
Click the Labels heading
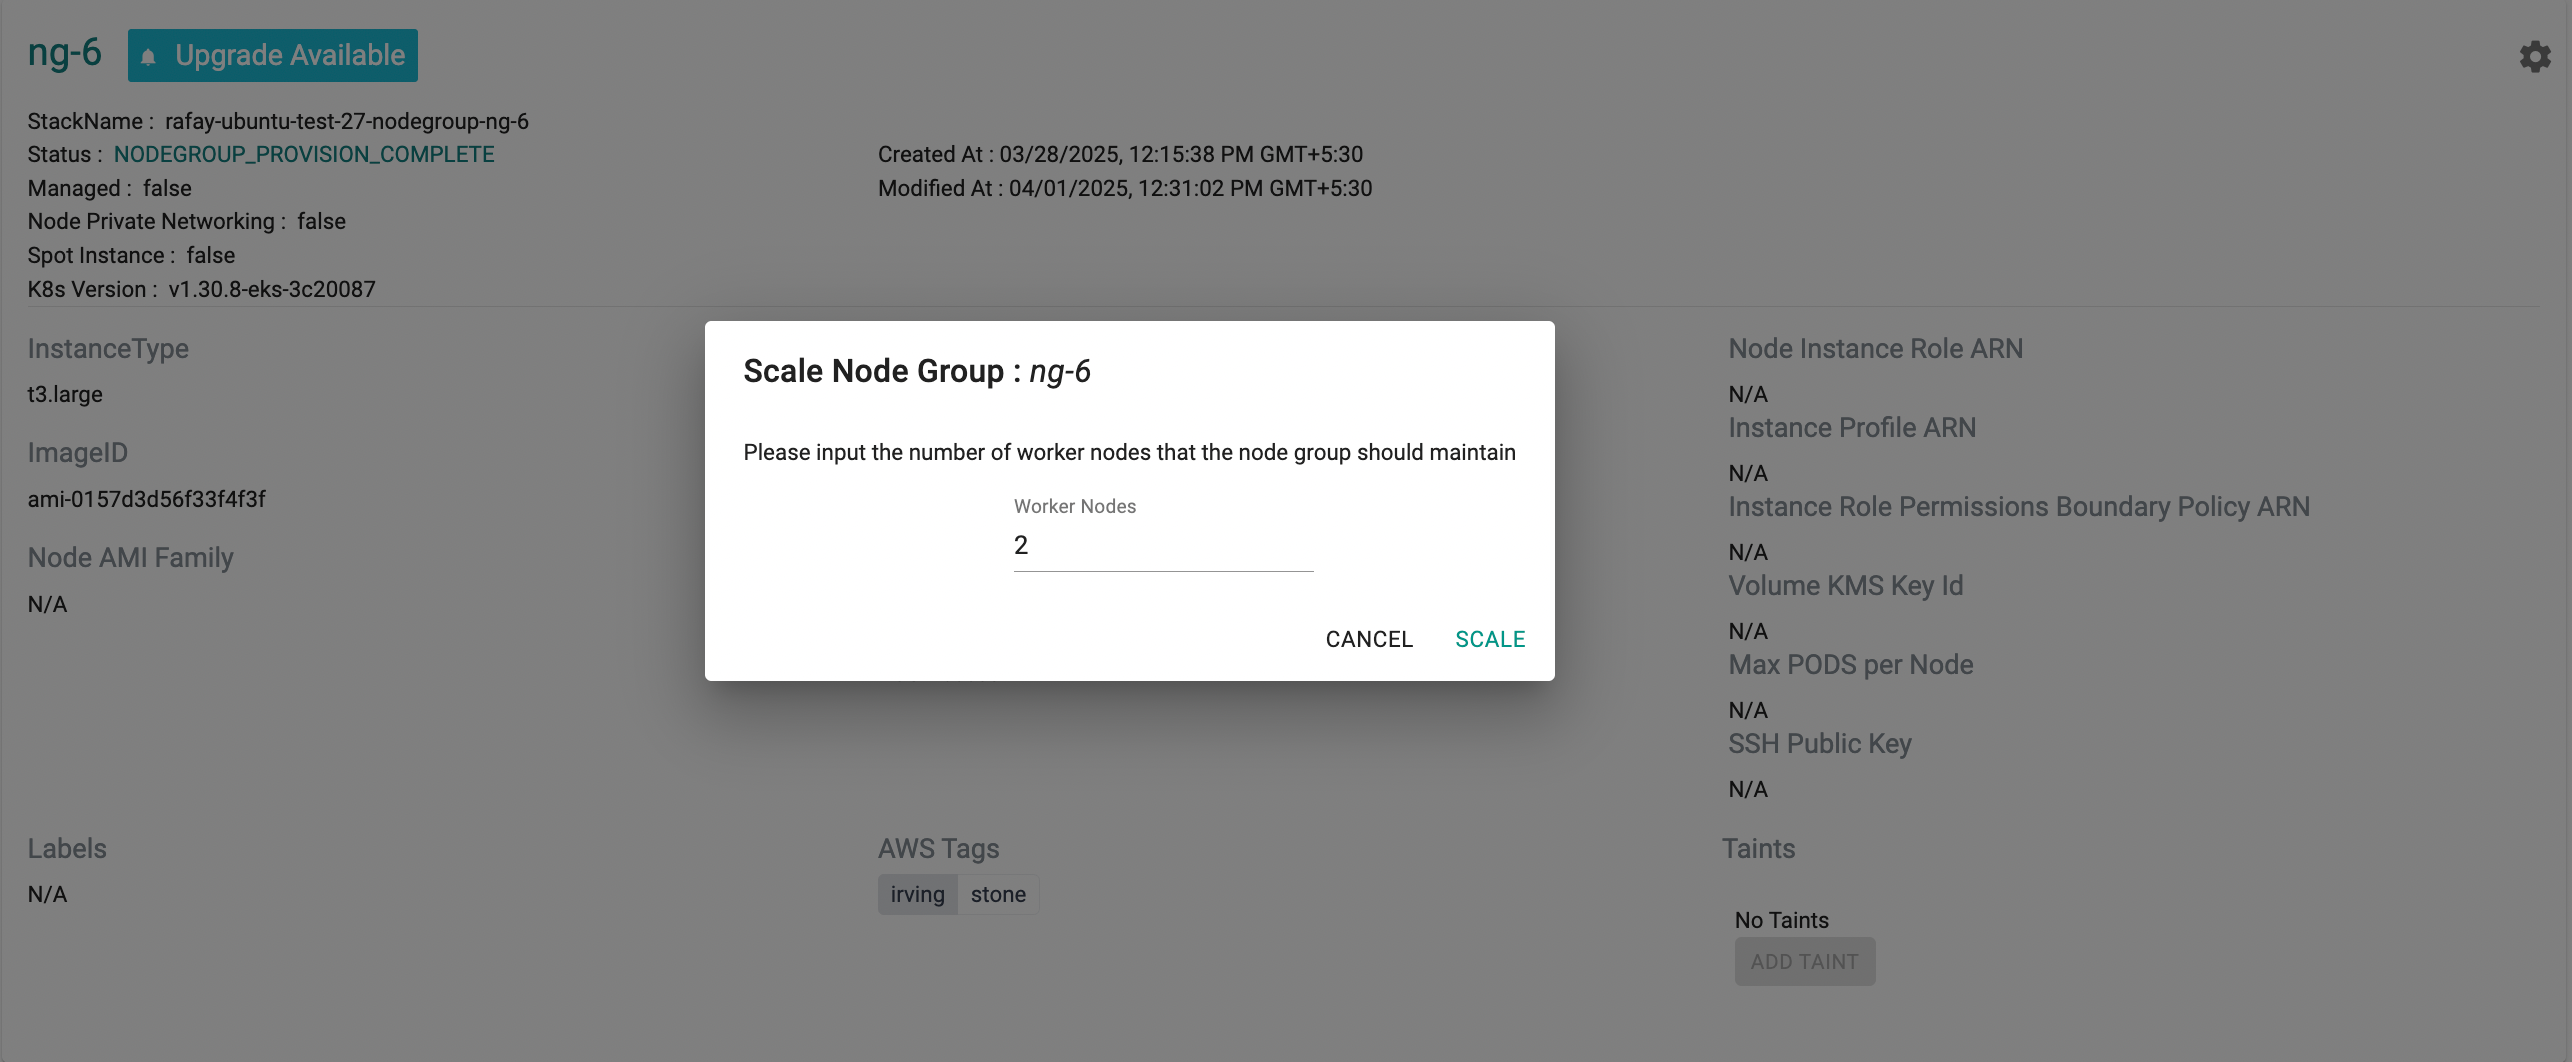(x=67, y=849)
